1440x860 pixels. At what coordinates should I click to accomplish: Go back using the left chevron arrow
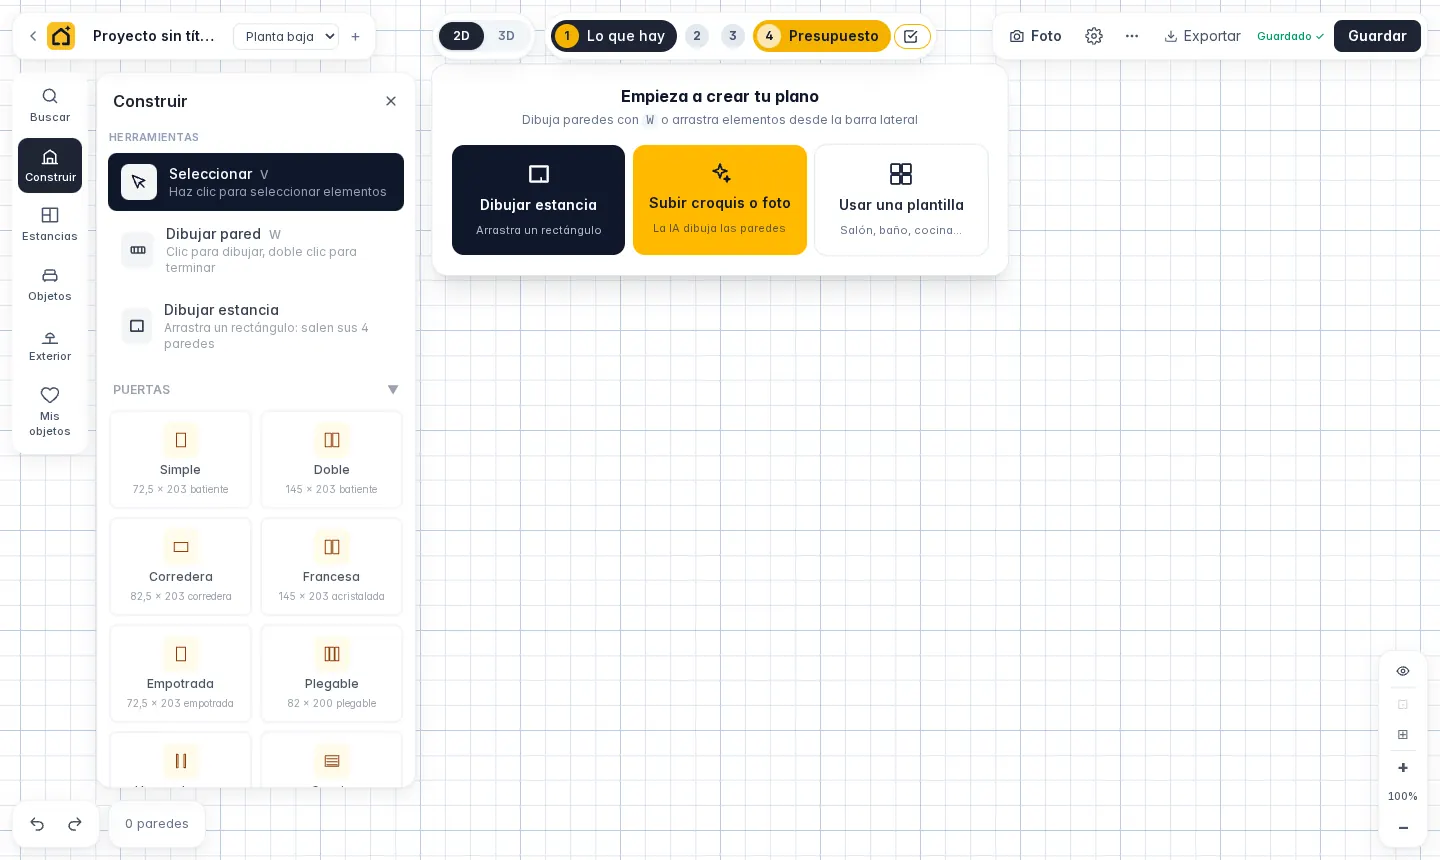coord(33,36)
